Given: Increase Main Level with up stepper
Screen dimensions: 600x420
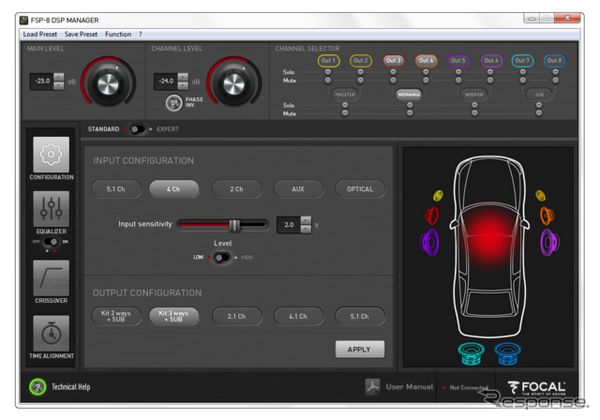Looking at the screenshot, I should (59, 77).
